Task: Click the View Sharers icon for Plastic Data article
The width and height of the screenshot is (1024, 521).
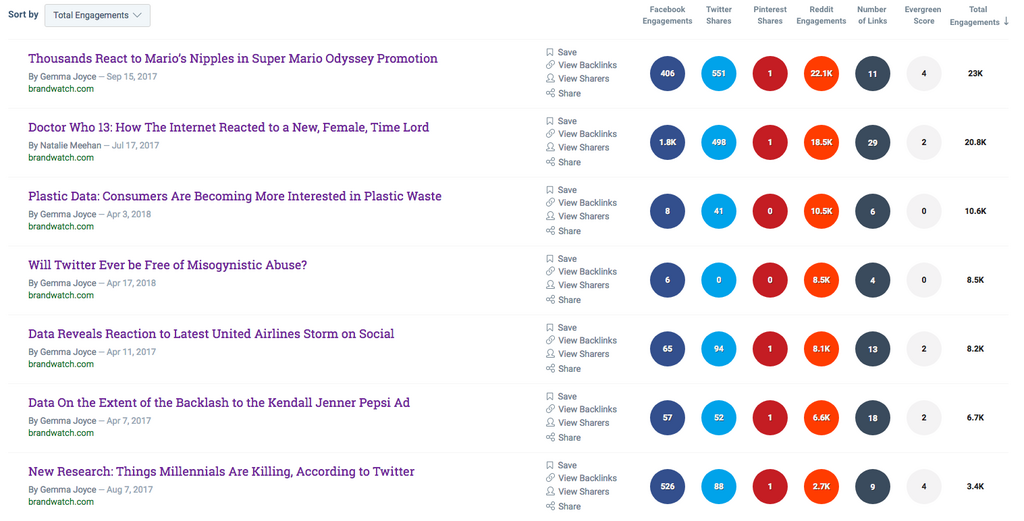Action: pos(550,216)
